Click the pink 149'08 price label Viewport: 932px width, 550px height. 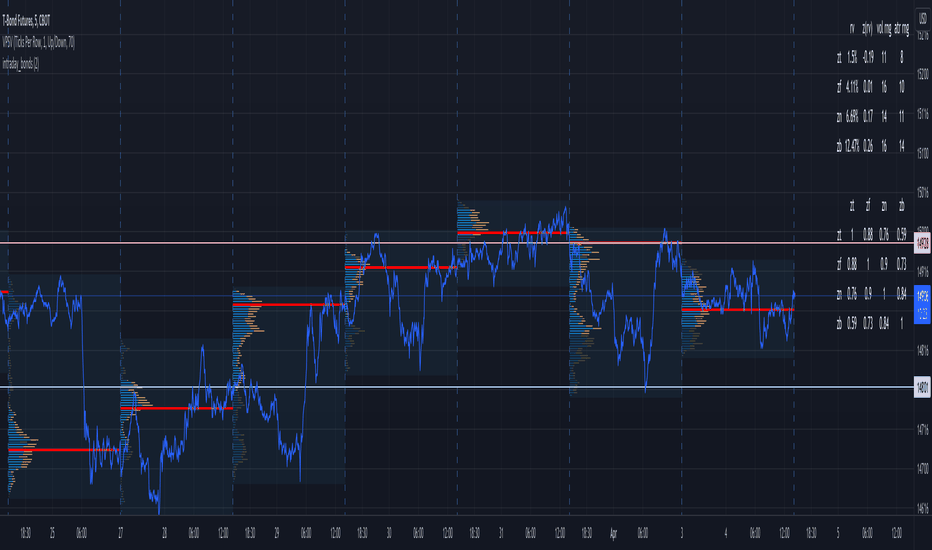coord(922,243)
